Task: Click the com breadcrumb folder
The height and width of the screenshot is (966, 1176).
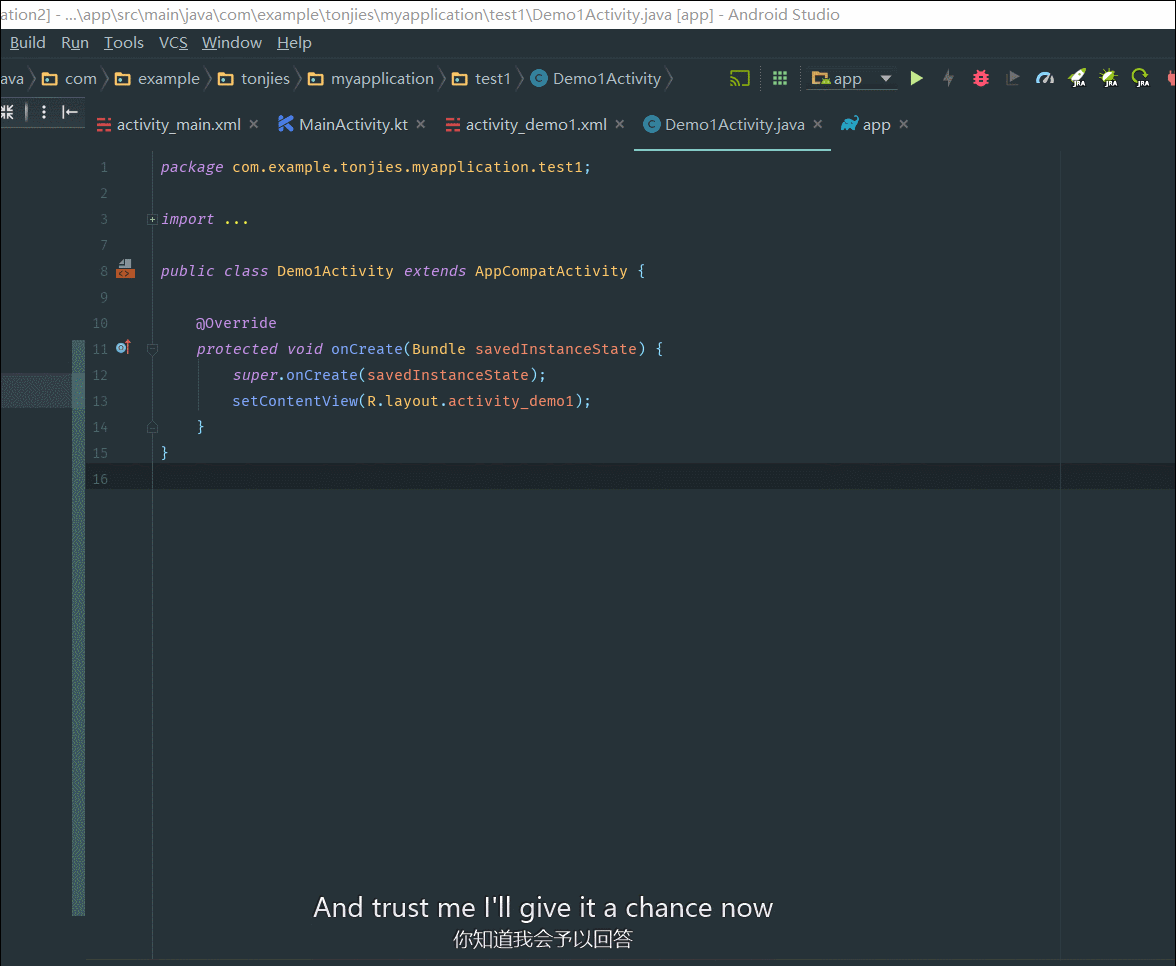Action: point(70,78)
